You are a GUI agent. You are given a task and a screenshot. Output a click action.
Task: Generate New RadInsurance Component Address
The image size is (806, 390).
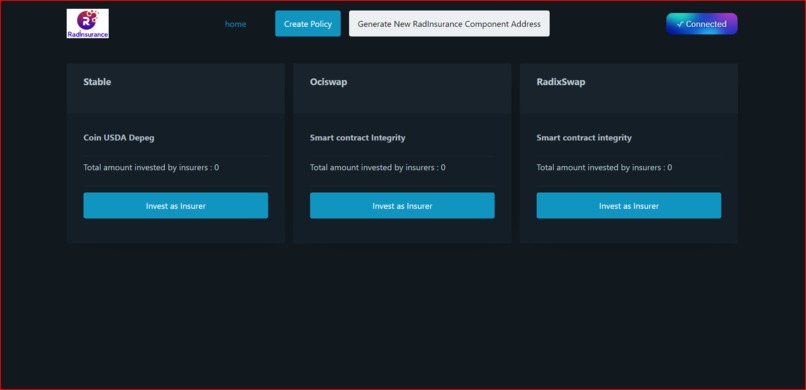(x=449, y=24)
